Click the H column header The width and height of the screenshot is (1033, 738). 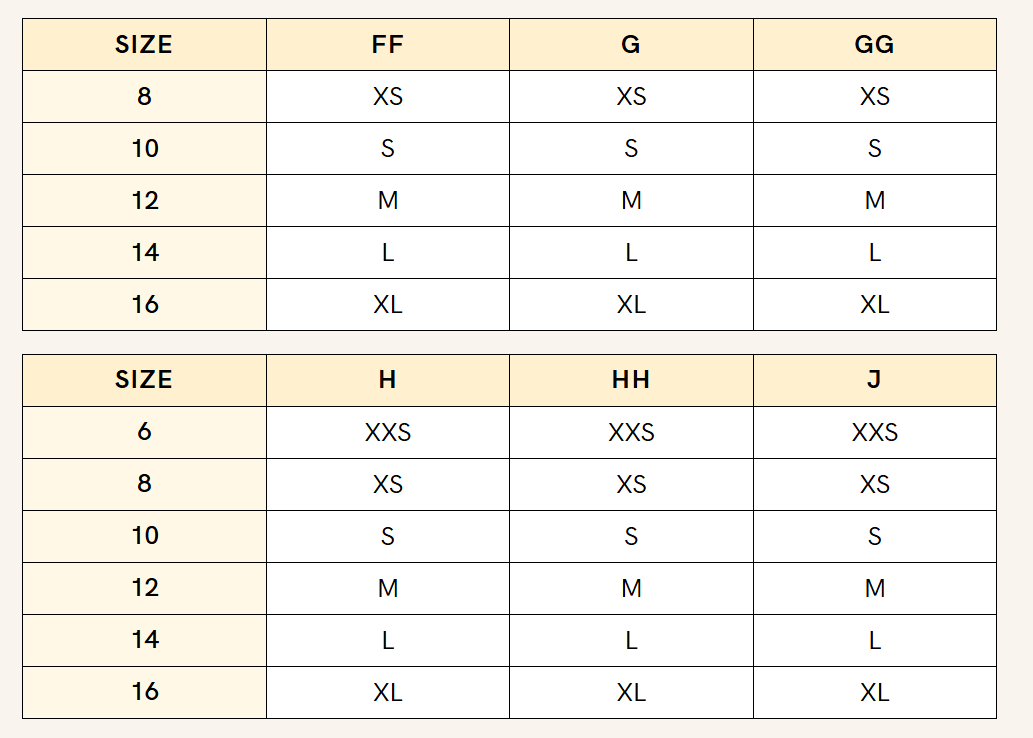pos(387,380)
